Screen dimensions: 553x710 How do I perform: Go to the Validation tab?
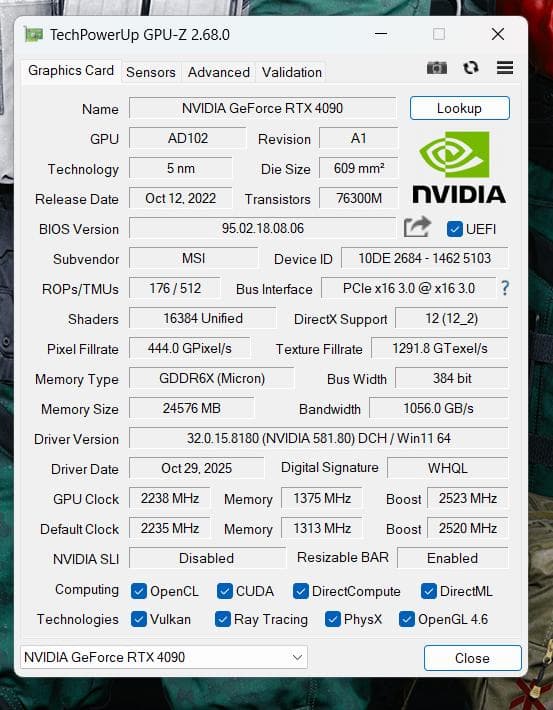tap(292, 72)
